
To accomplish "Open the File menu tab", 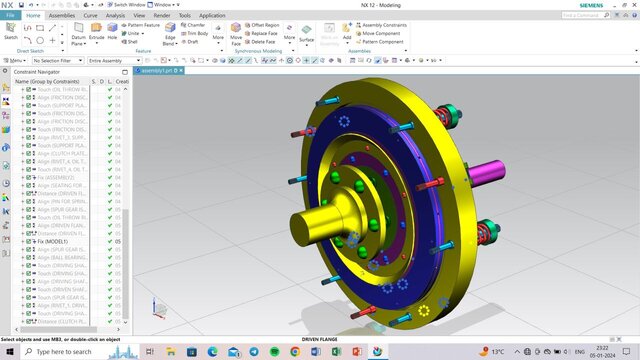I will point(10,15).
